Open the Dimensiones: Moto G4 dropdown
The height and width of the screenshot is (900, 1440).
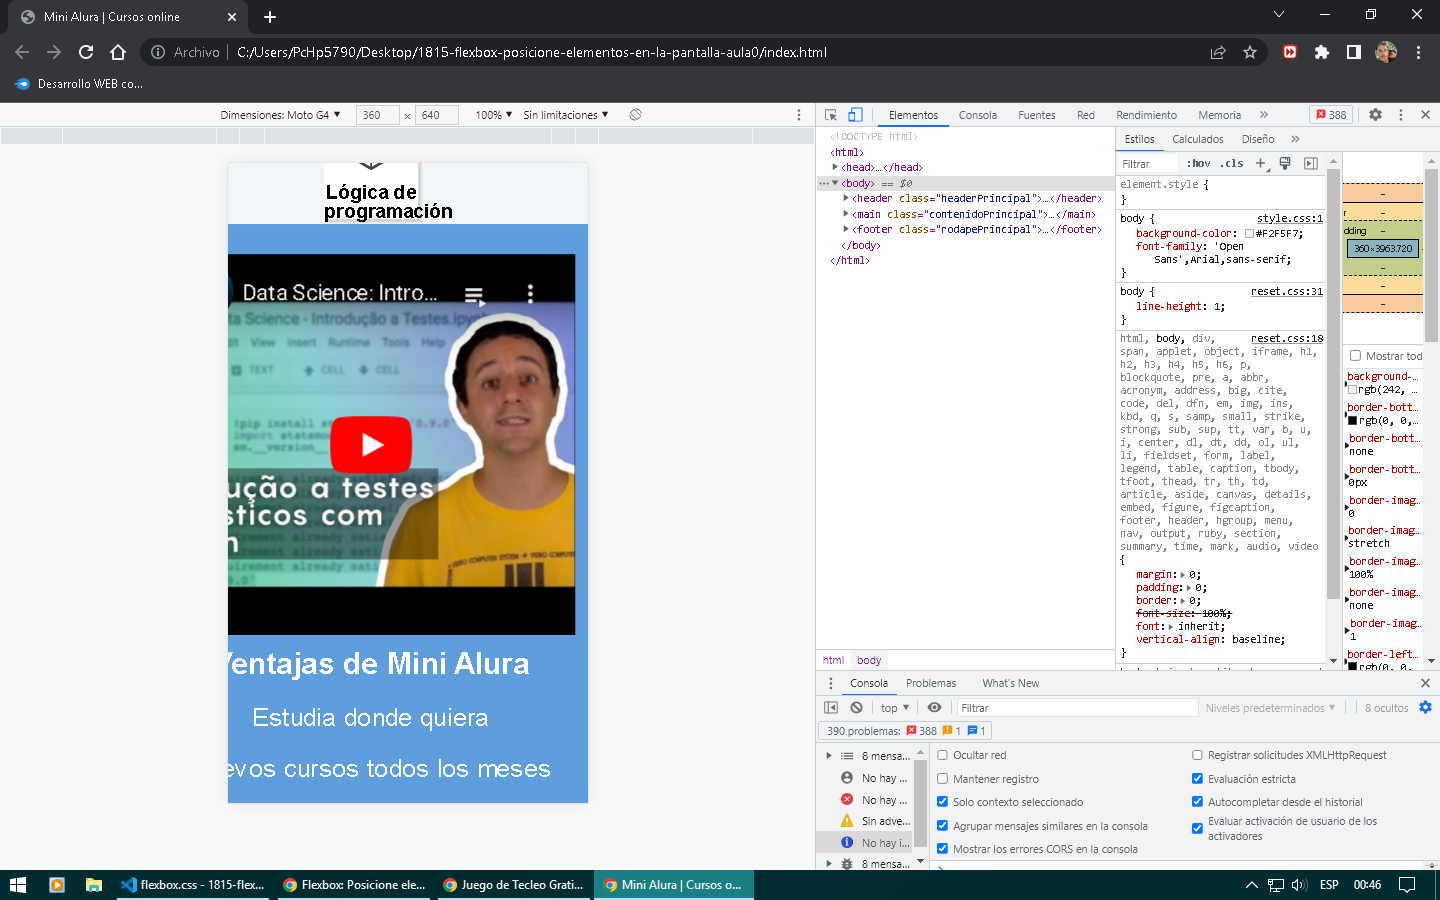pyautogui.click(x=280, y=115)
